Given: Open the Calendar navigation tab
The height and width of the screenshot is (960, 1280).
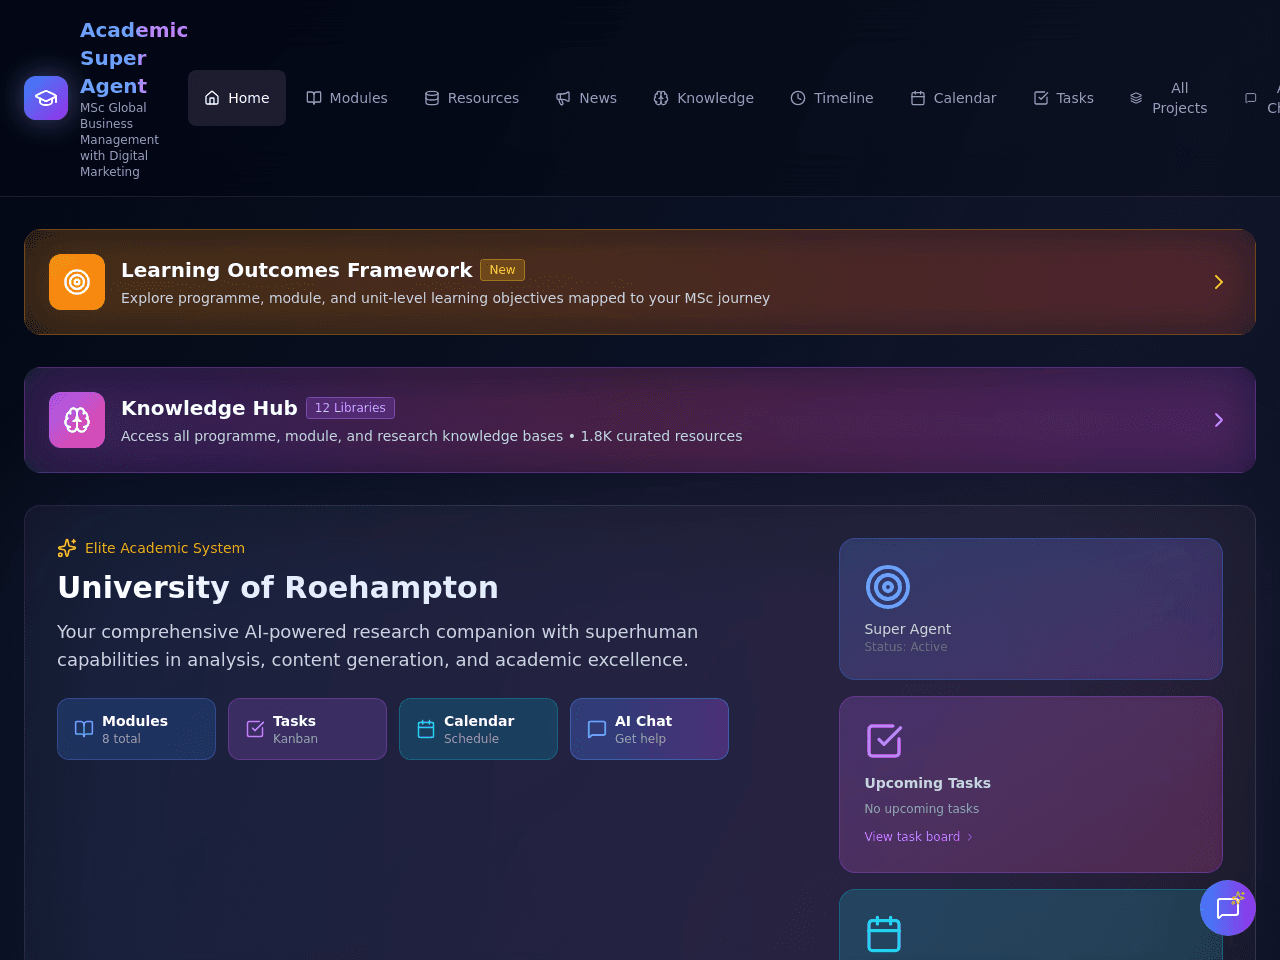Looking at the screenshot, I should [953, 98].
